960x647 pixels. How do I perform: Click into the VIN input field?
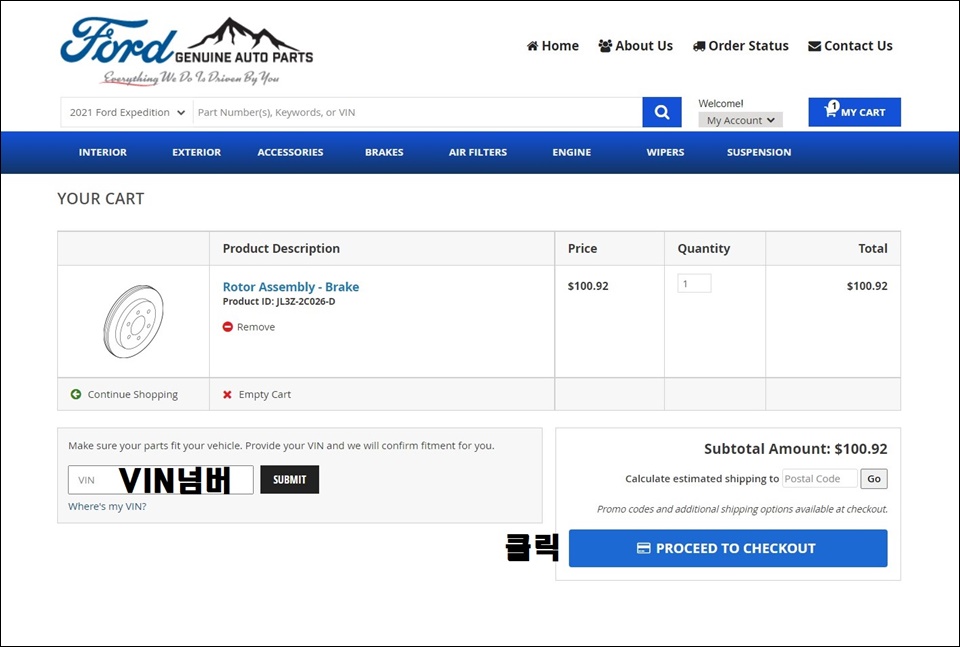[x=160, y=479]
